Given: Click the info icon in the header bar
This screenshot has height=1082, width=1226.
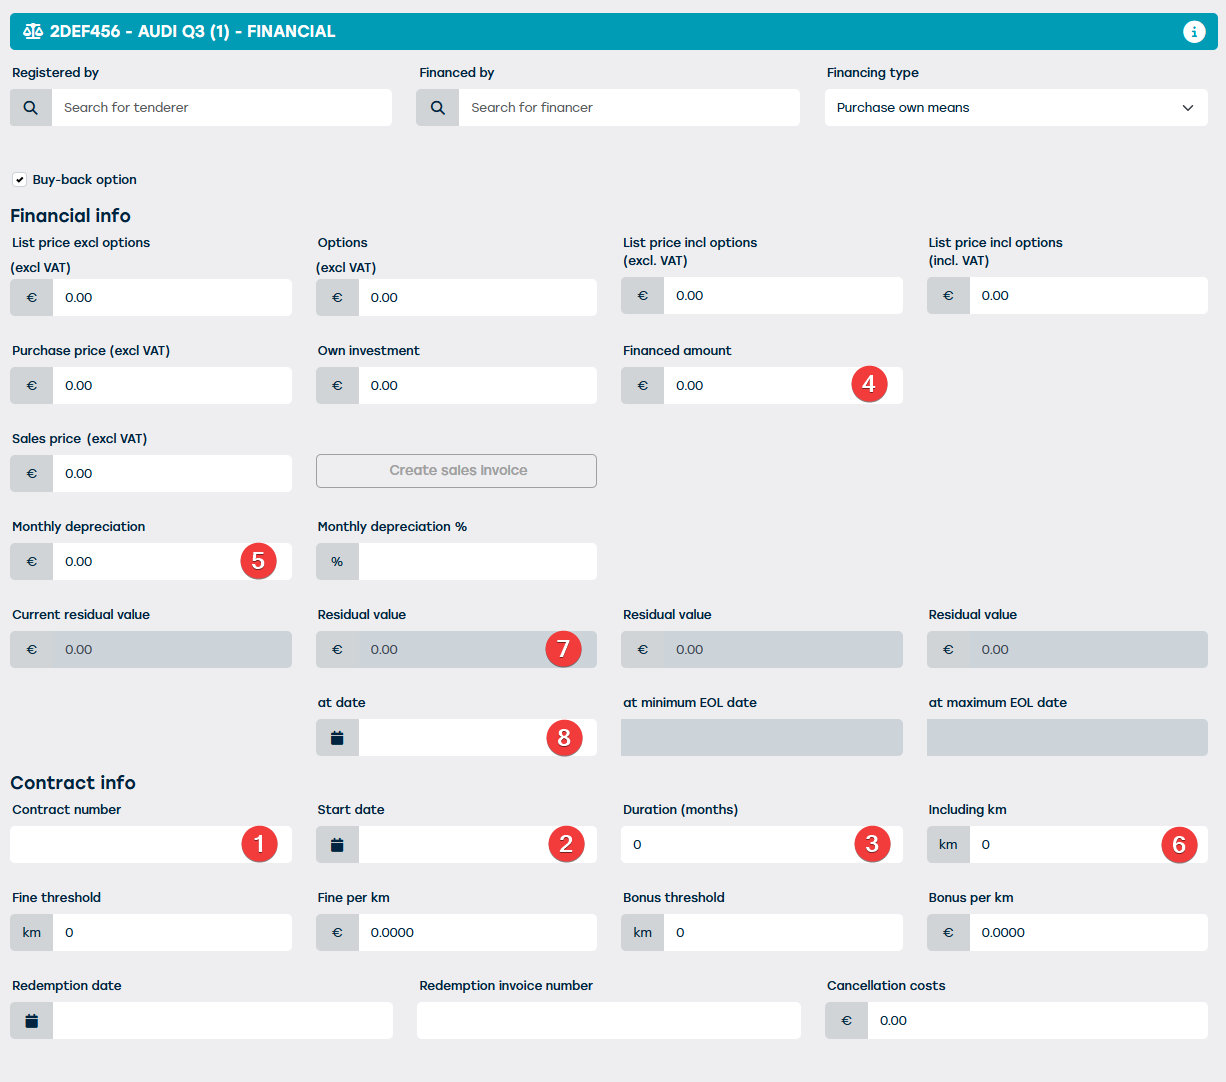Looking at the screenshot, I should 1194,32.
